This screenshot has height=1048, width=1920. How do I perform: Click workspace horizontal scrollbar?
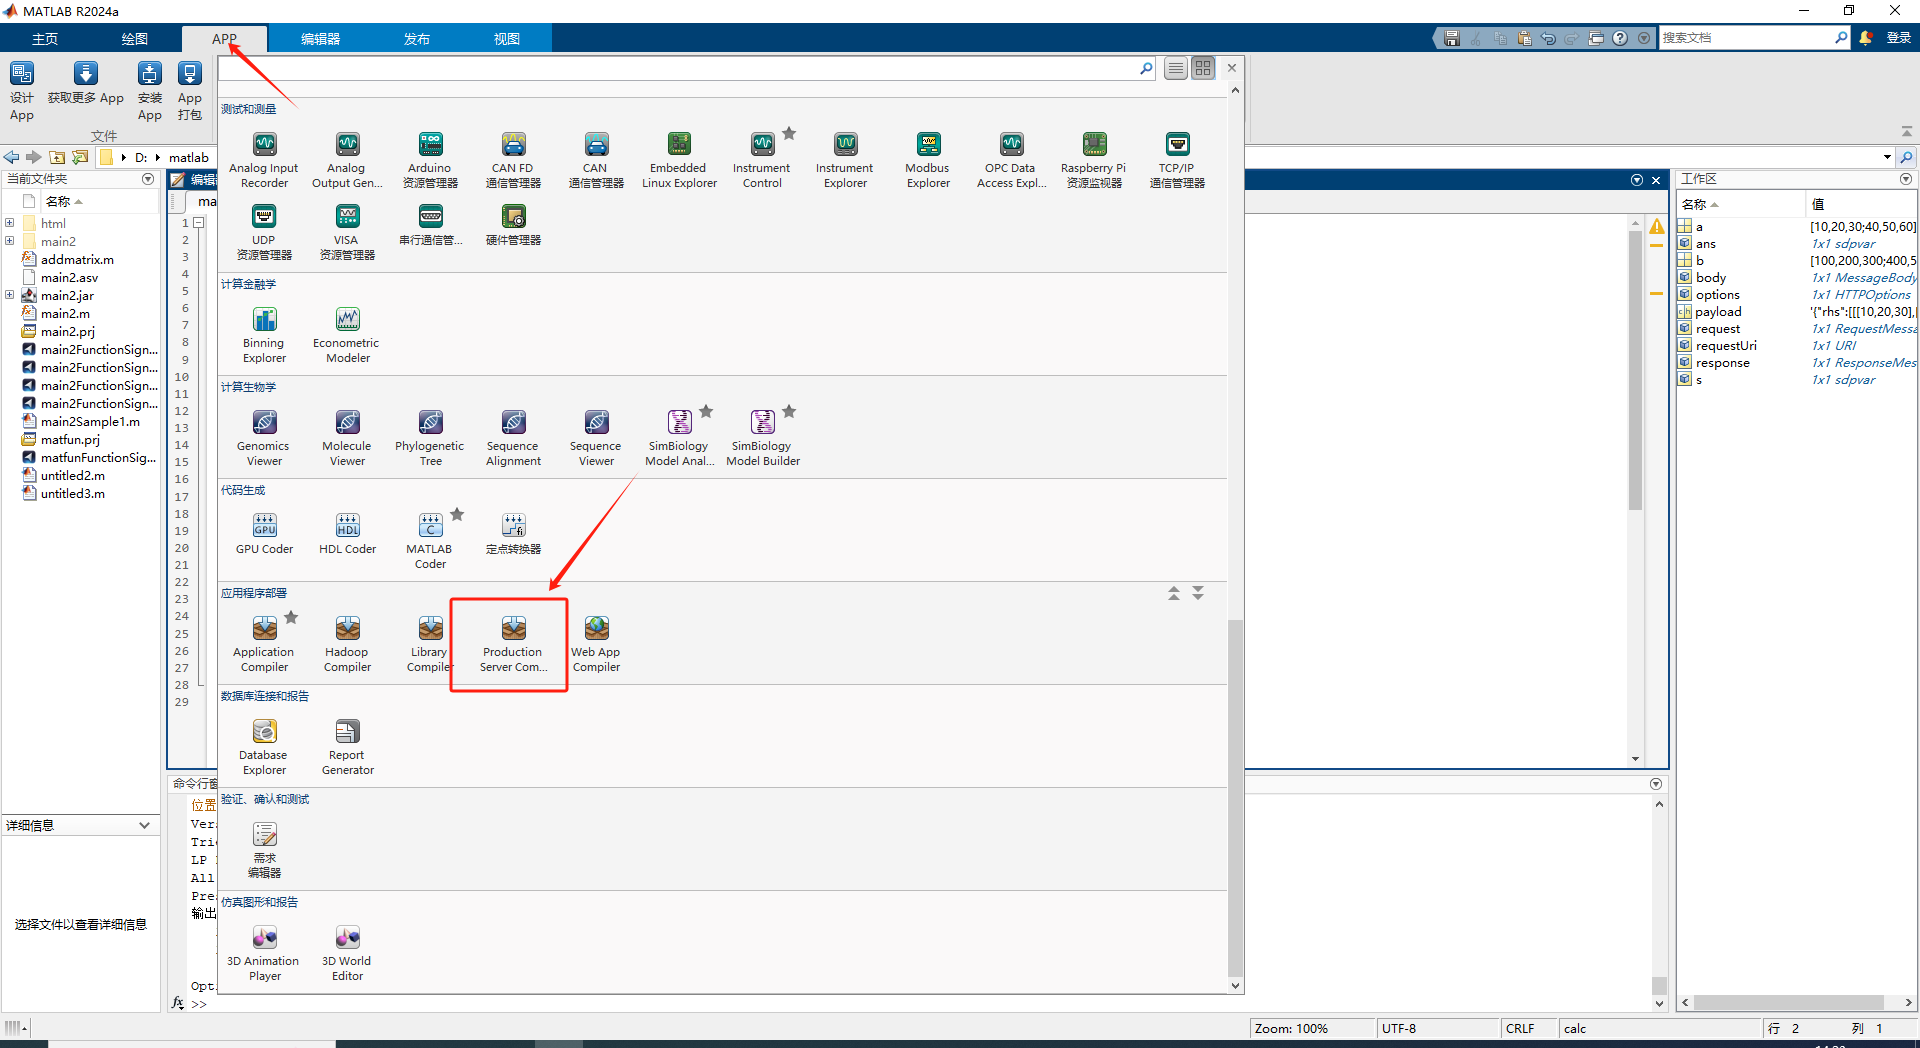[x=1788, y=1002]
